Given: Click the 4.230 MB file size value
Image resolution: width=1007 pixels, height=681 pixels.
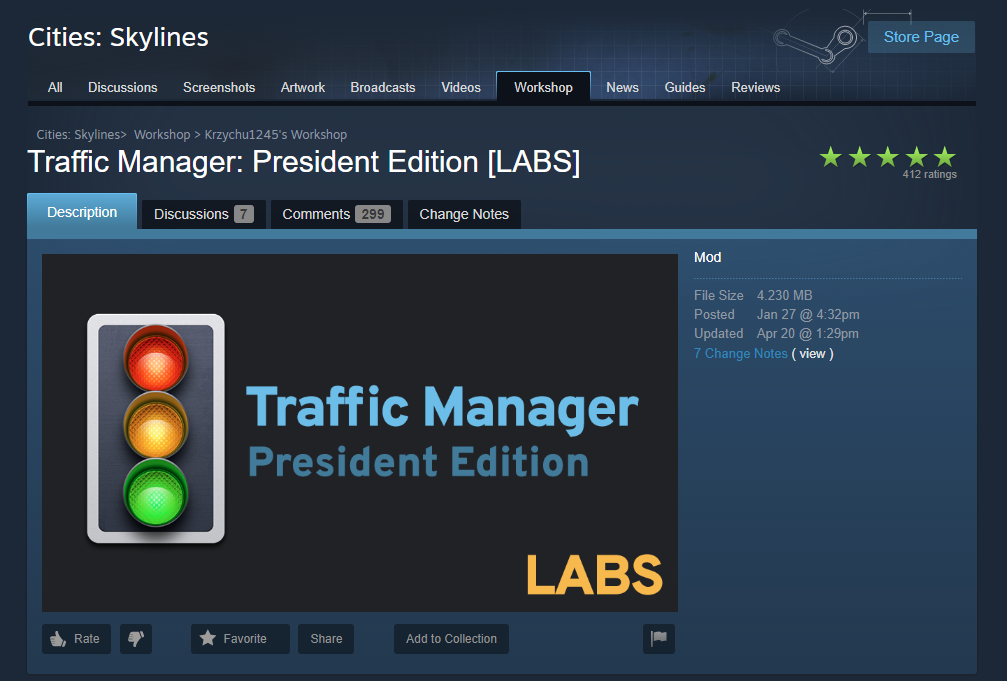Looking at the screenshot, I should click(784, 295).
